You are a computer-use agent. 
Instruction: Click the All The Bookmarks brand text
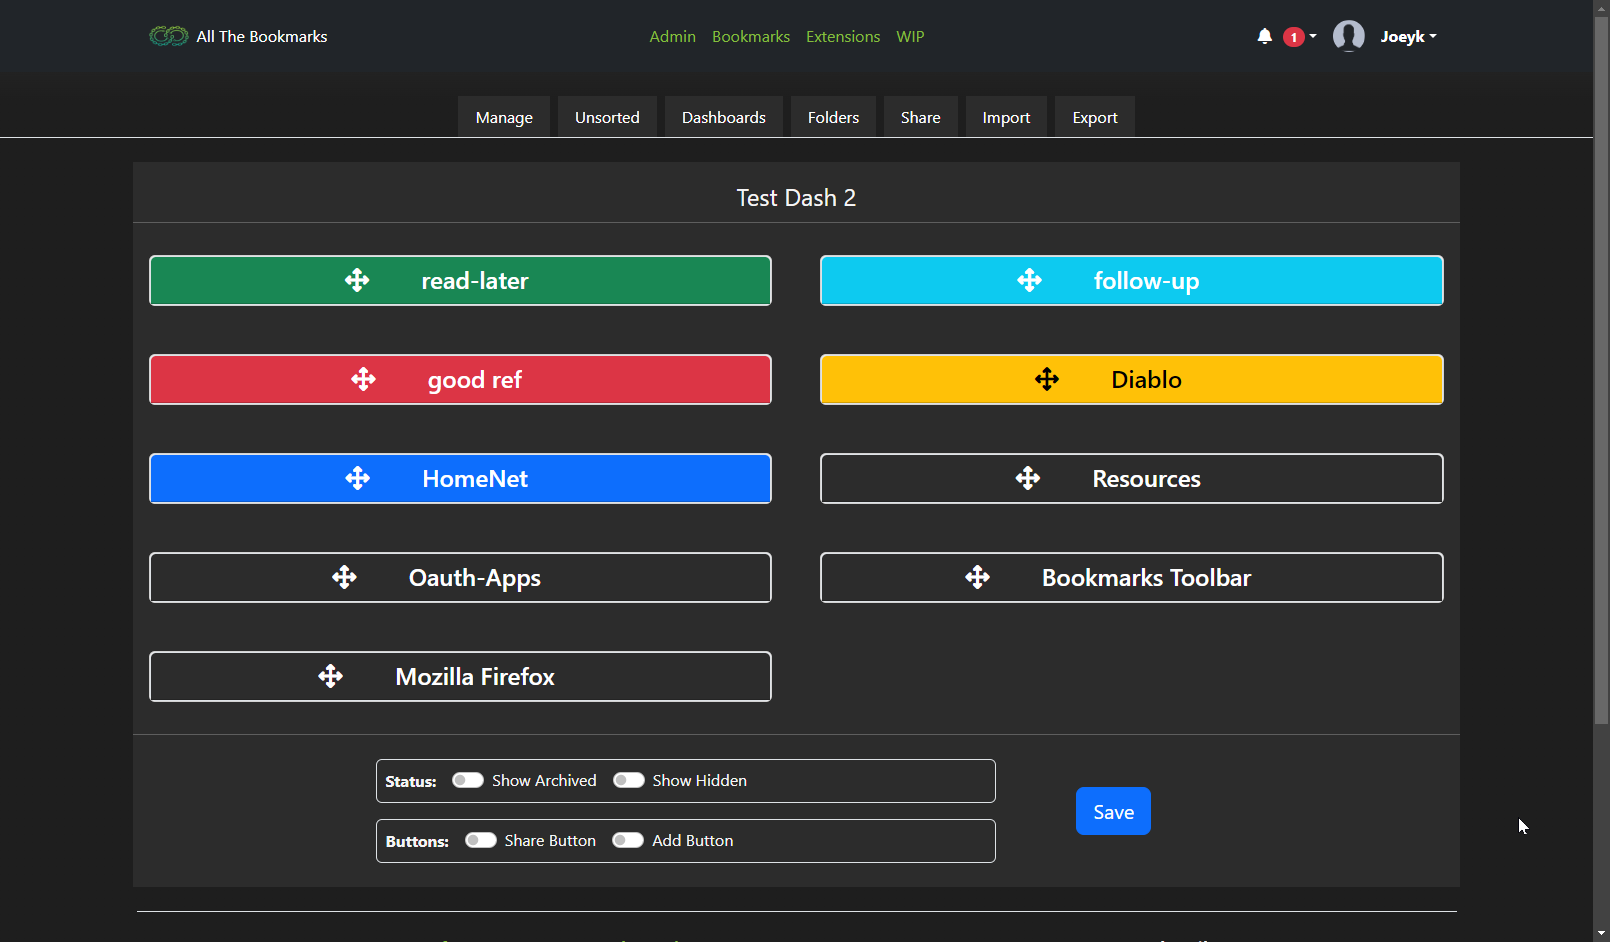point(262,36)
